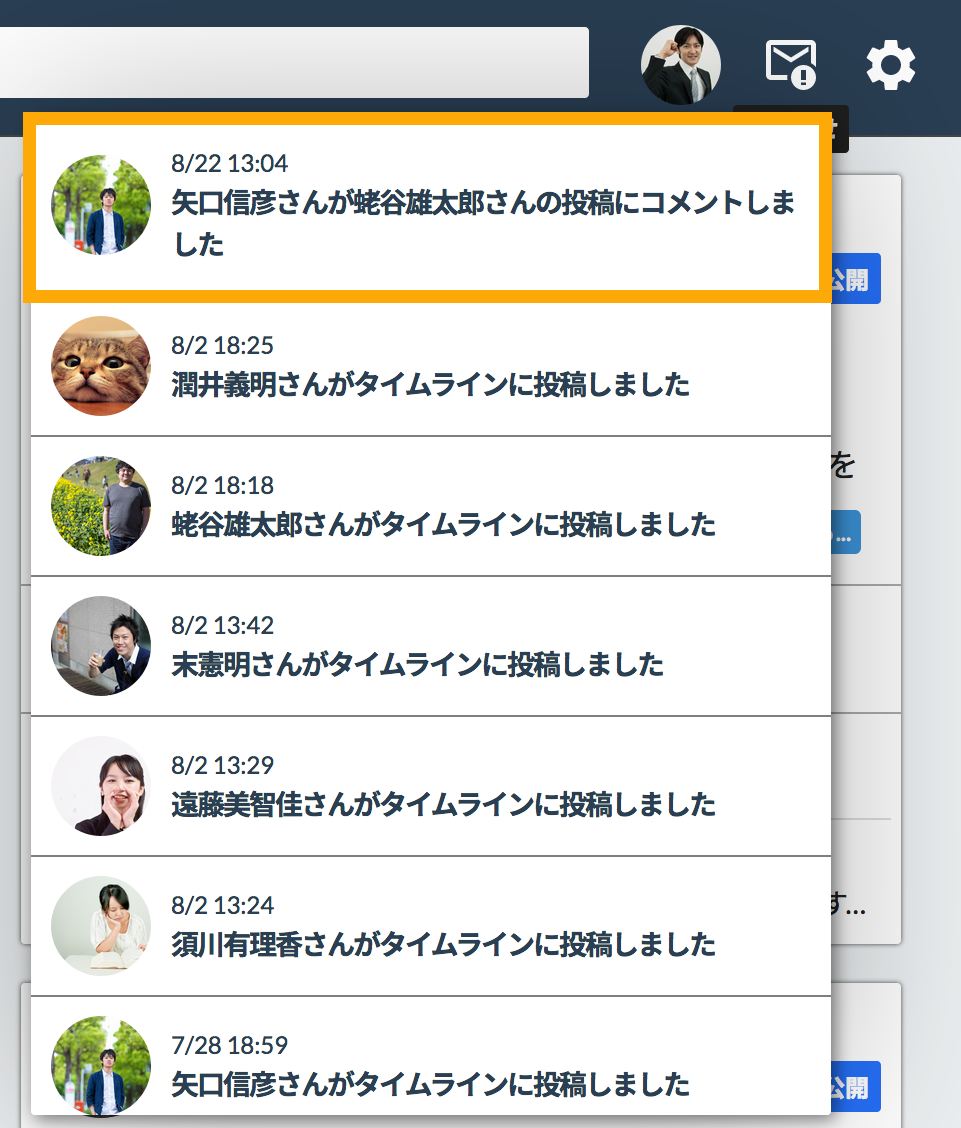The width and height of the screenshot is (961, 1128).
Task: Click 遠藤美智佳's avatar photo
Action: 101,786
